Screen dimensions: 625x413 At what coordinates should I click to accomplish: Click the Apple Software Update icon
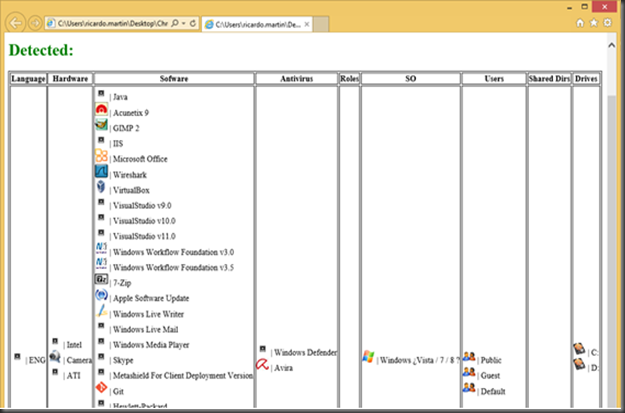point(101,295)
